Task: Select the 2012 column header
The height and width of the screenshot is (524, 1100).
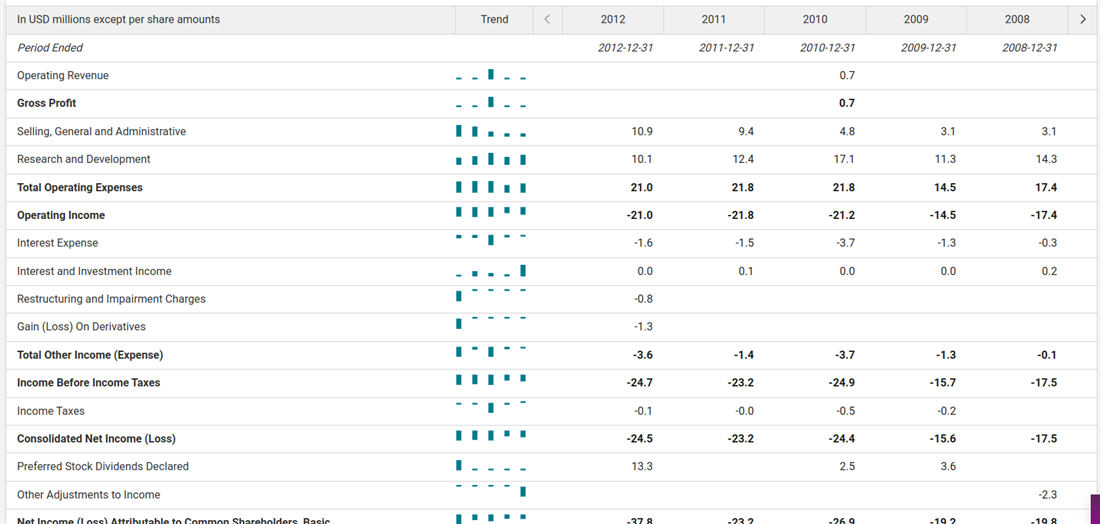Action: [x=613, y=19]
